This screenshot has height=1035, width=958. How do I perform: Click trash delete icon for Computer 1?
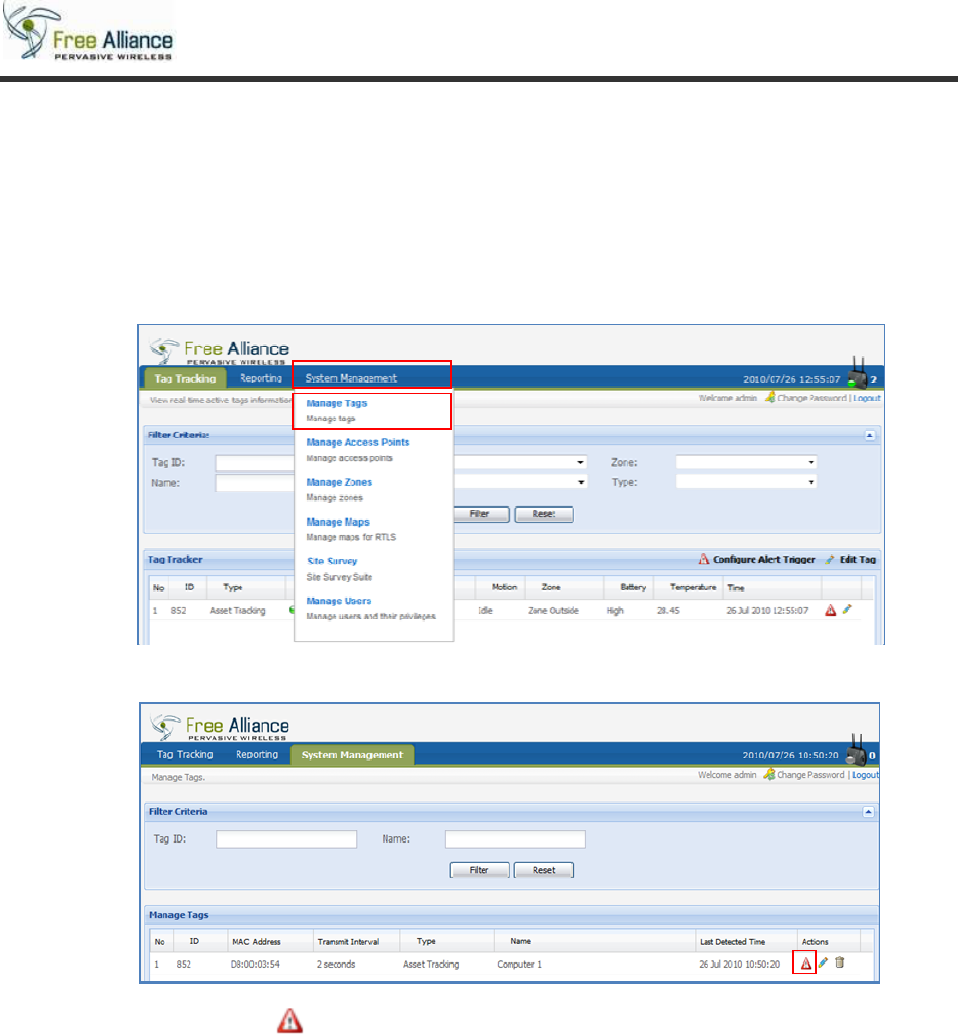point(840,963)
